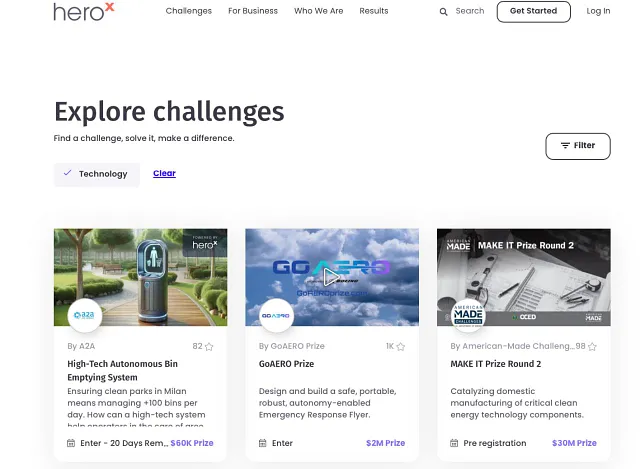Play the GoAERO video thumbnail
Screen dimensions: 640x469
tap(331, 277)
